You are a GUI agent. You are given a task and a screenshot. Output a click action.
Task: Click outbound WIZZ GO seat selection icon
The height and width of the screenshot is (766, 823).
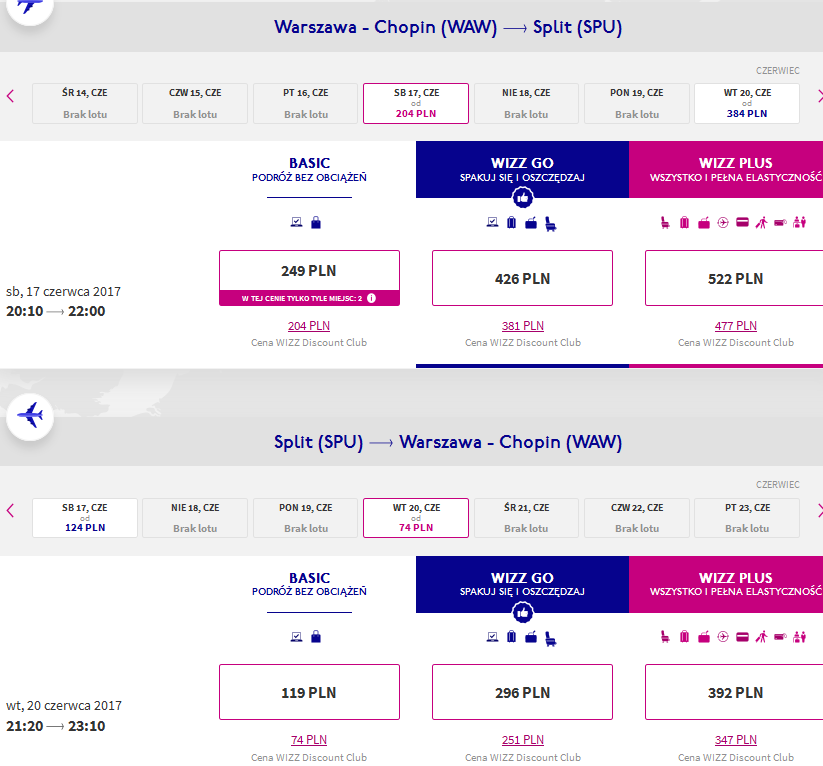(x=551, y=224)
